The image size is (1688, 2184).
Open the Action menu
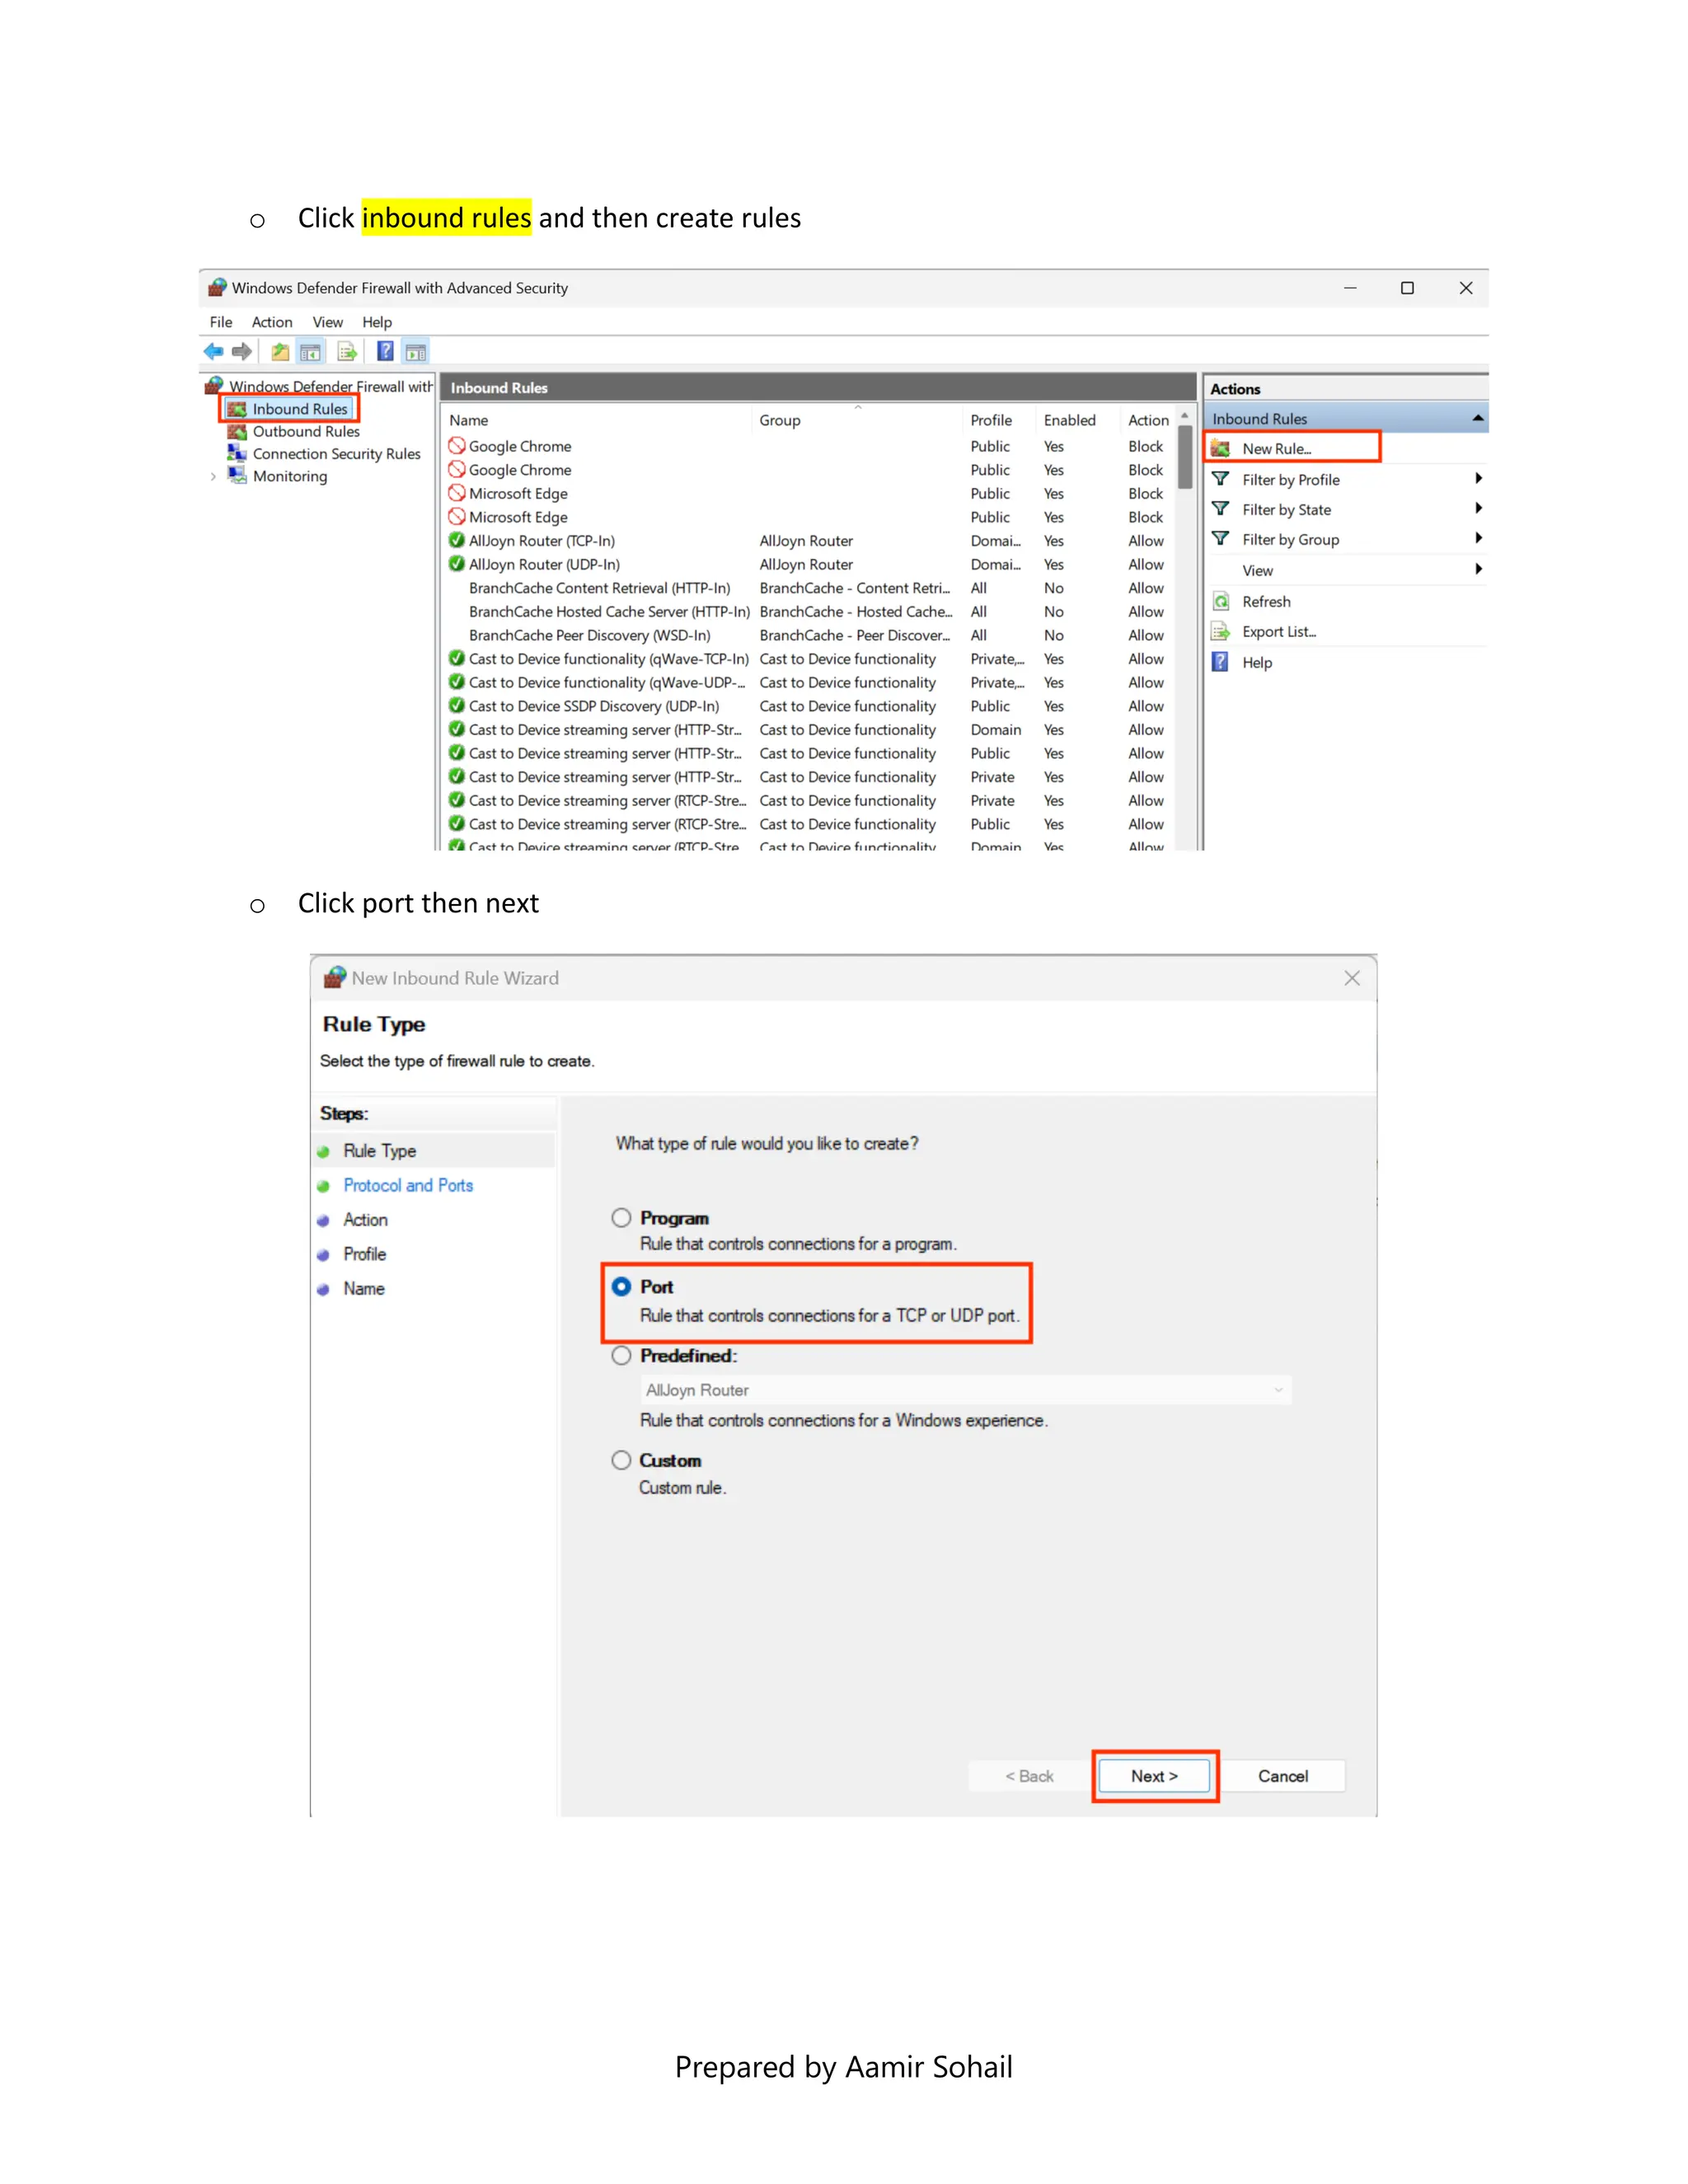coord(272,322)
